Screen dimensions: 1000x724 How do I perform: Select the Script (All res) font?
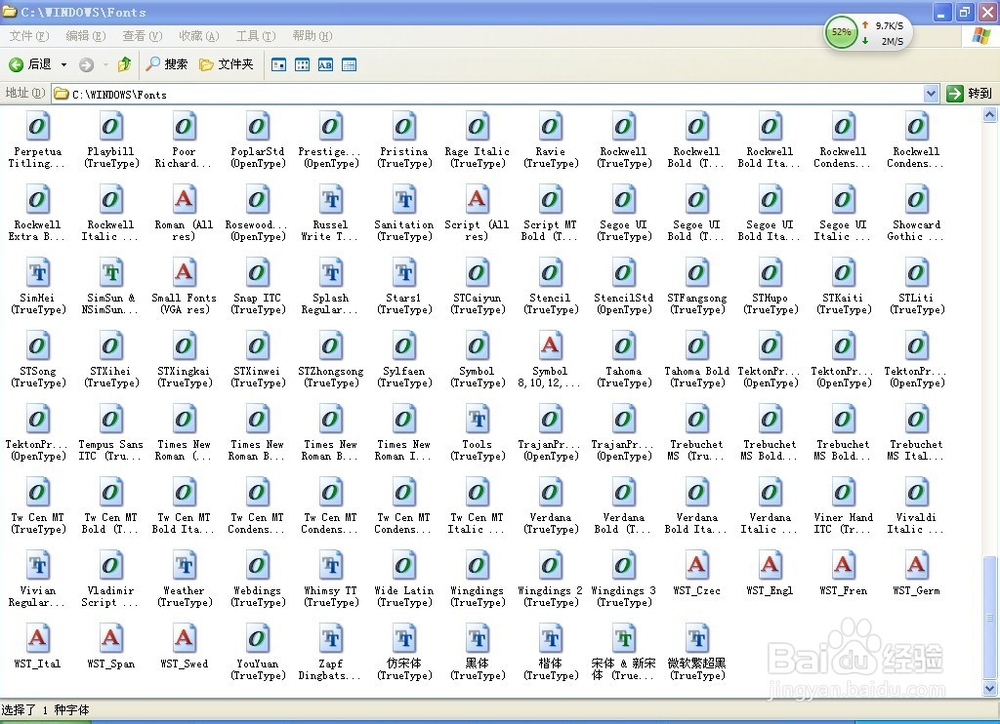click(x=477, y=200)
